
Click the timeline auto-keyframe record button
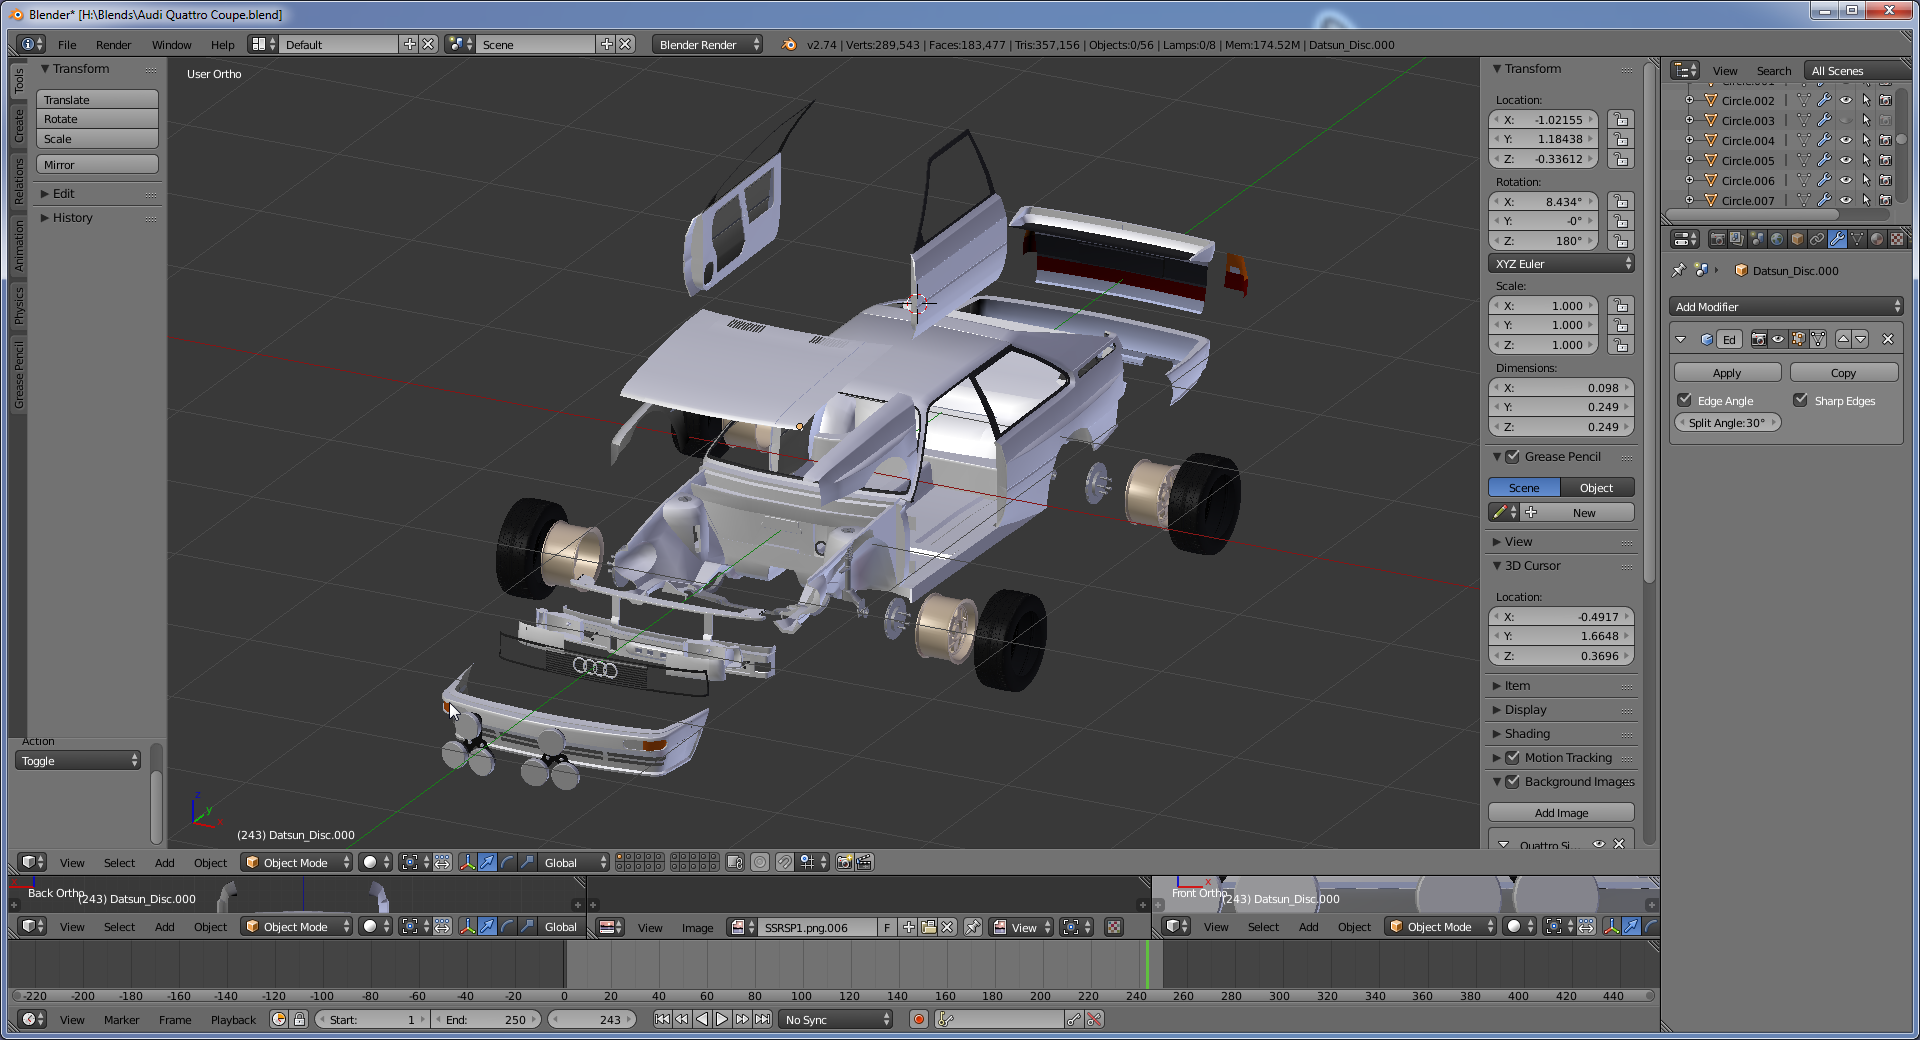918,1019
